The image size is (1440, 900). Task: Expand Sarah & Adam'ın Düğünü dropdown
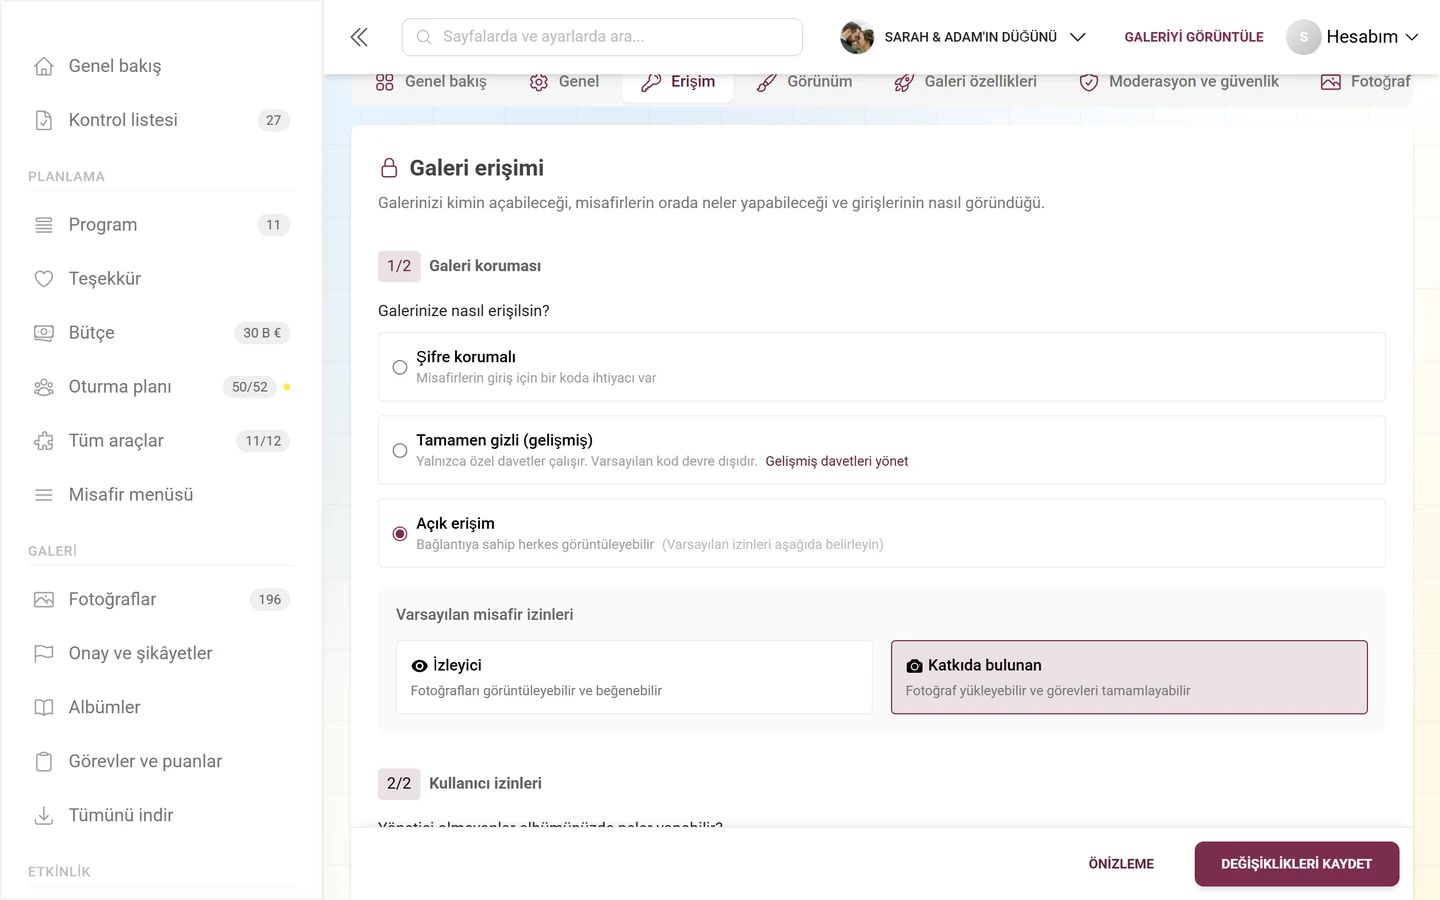coord(963,37)
